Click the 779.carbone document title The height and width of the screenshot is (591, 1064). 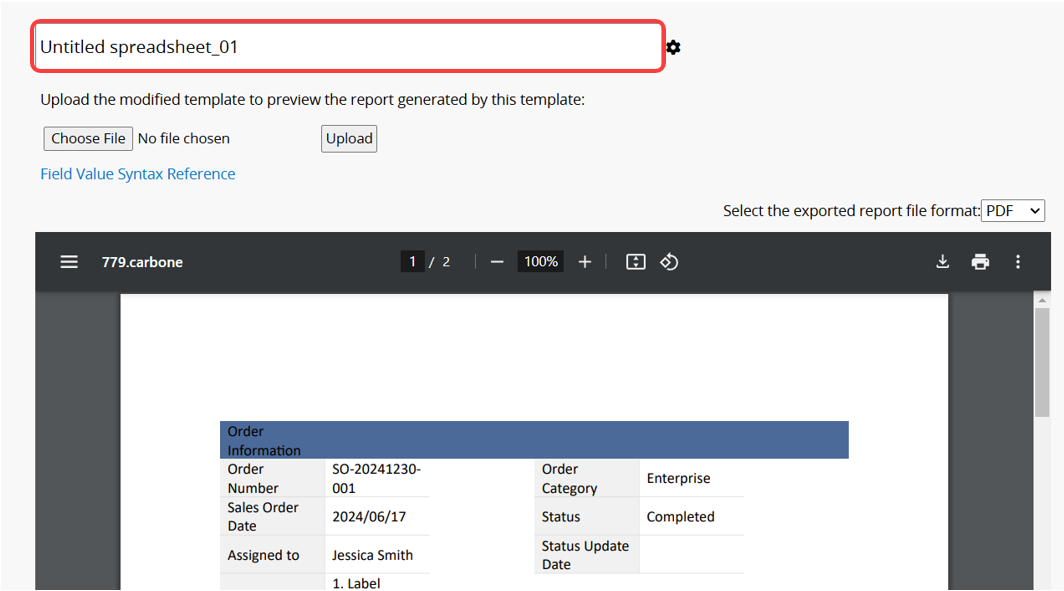click(x=142, y=262)
